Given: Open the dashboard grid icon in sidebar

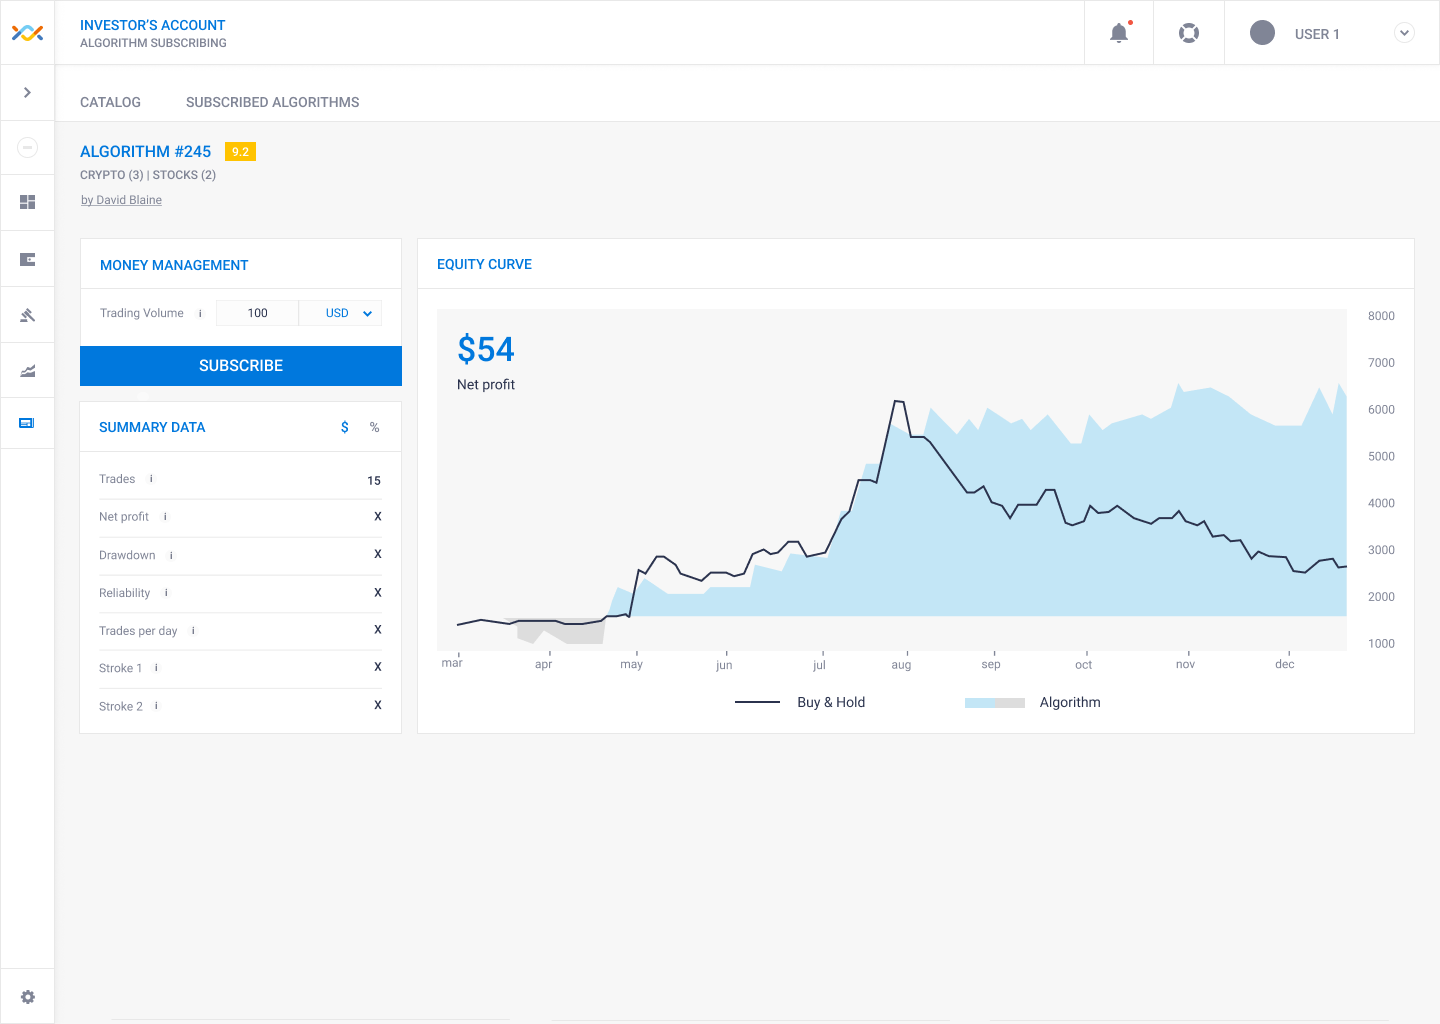Looking at the screenshot, I should 27,202.
